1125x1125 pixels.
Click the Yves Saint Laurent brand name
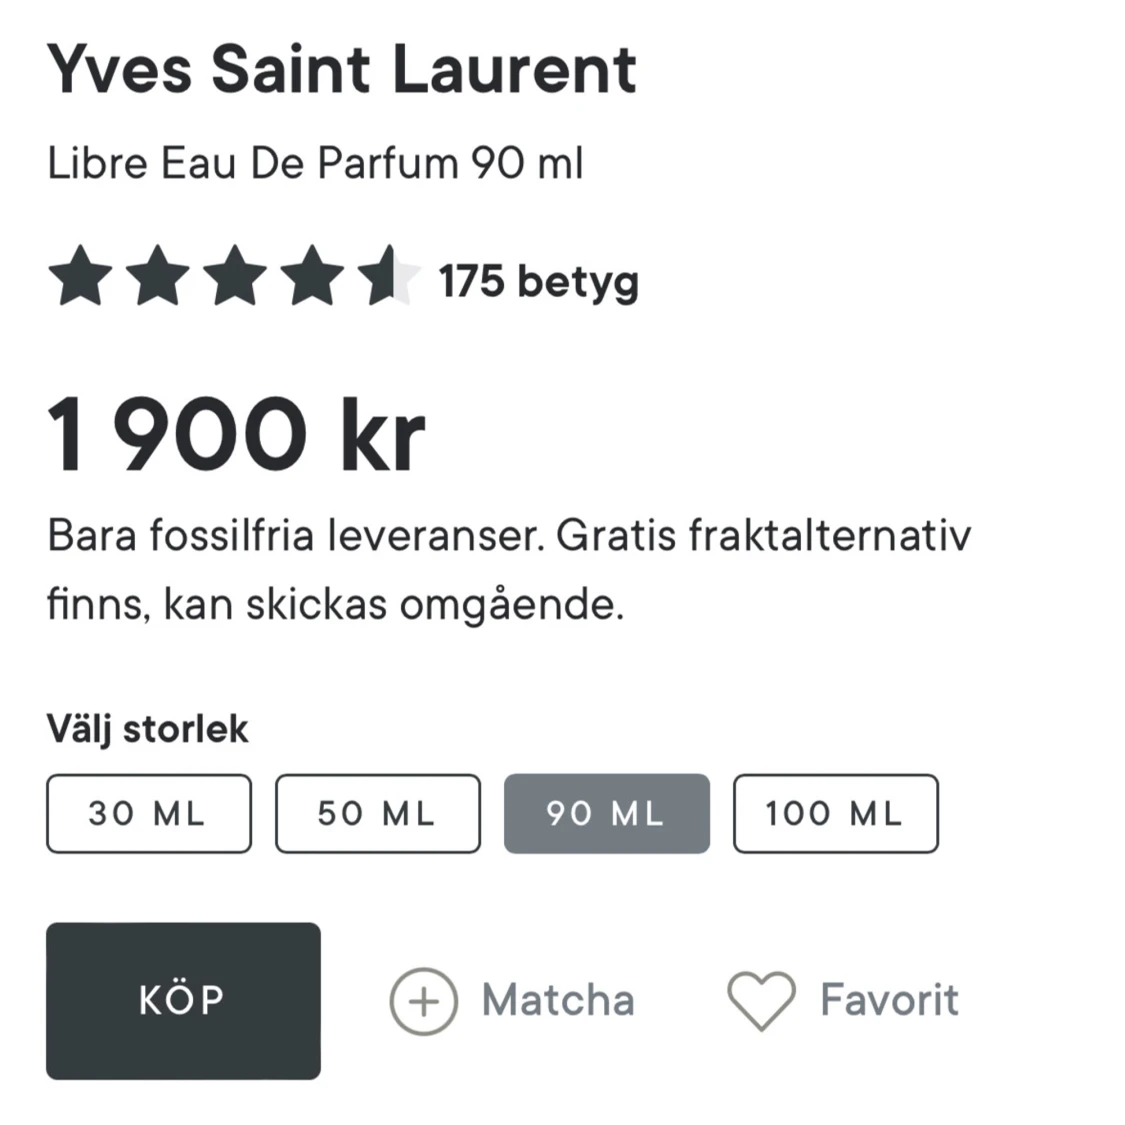click(342, 67)
